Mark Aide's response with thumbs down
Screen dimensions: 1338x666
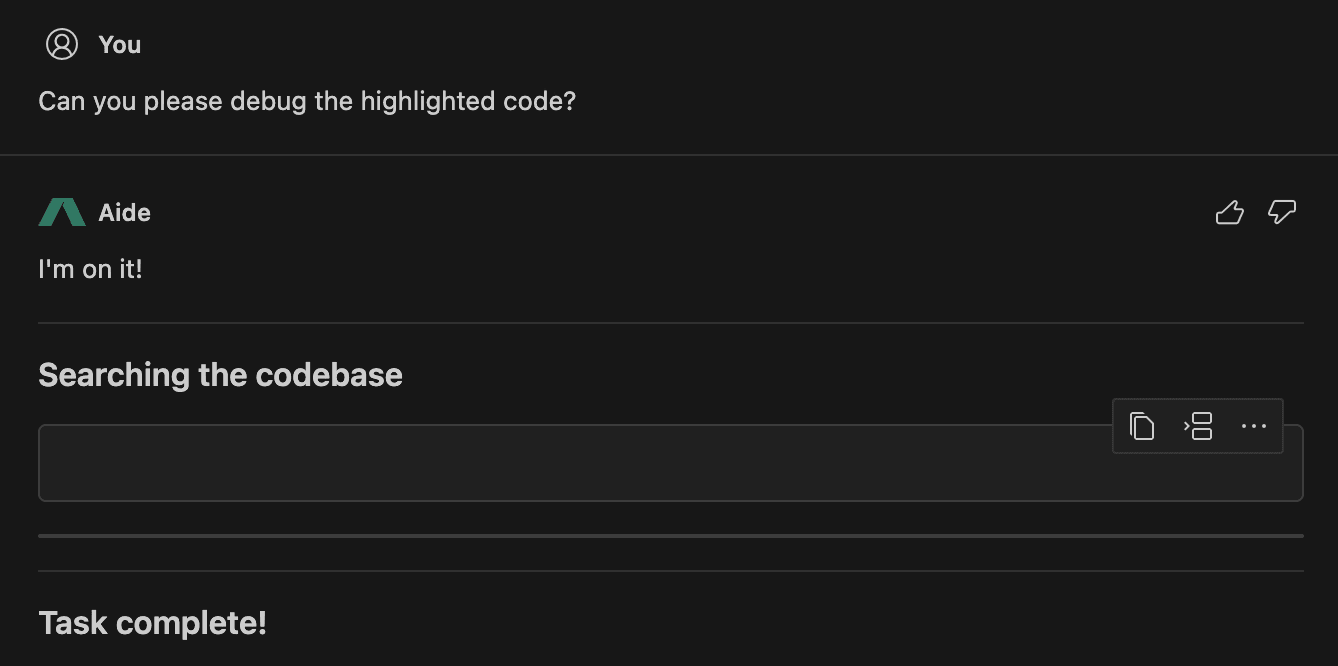(x=1282, y=212)
